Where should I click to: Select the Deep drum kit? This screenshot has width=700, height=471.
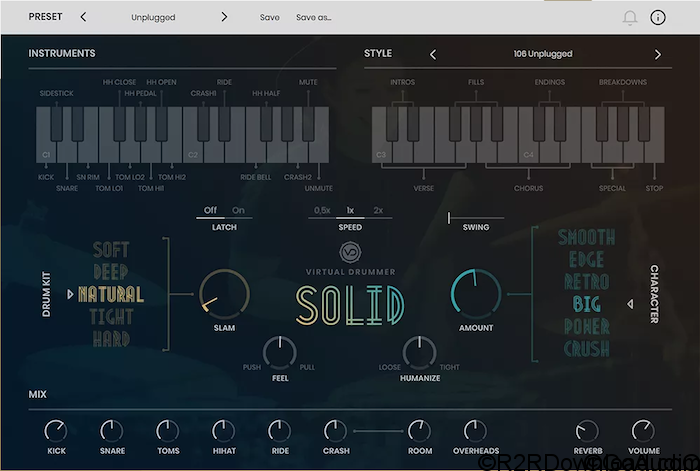click(111, 272)
